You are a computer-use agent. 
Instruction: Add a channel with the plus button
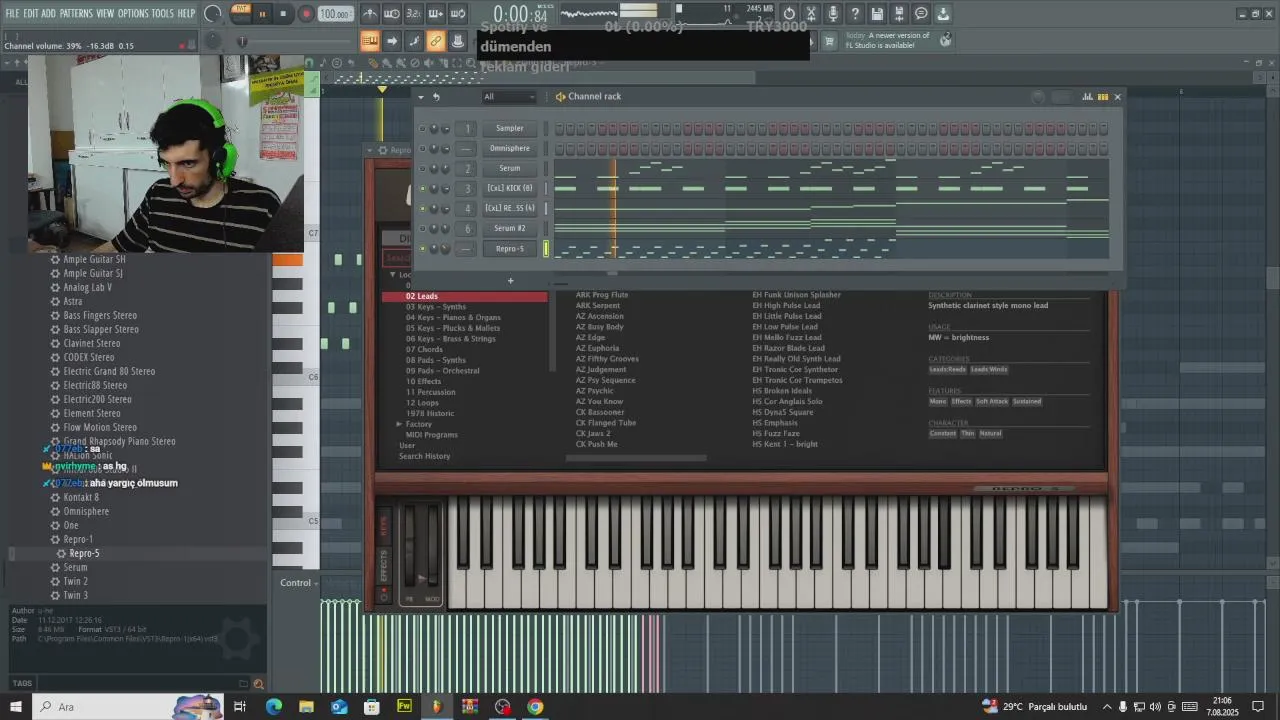[x=510, y=281]
